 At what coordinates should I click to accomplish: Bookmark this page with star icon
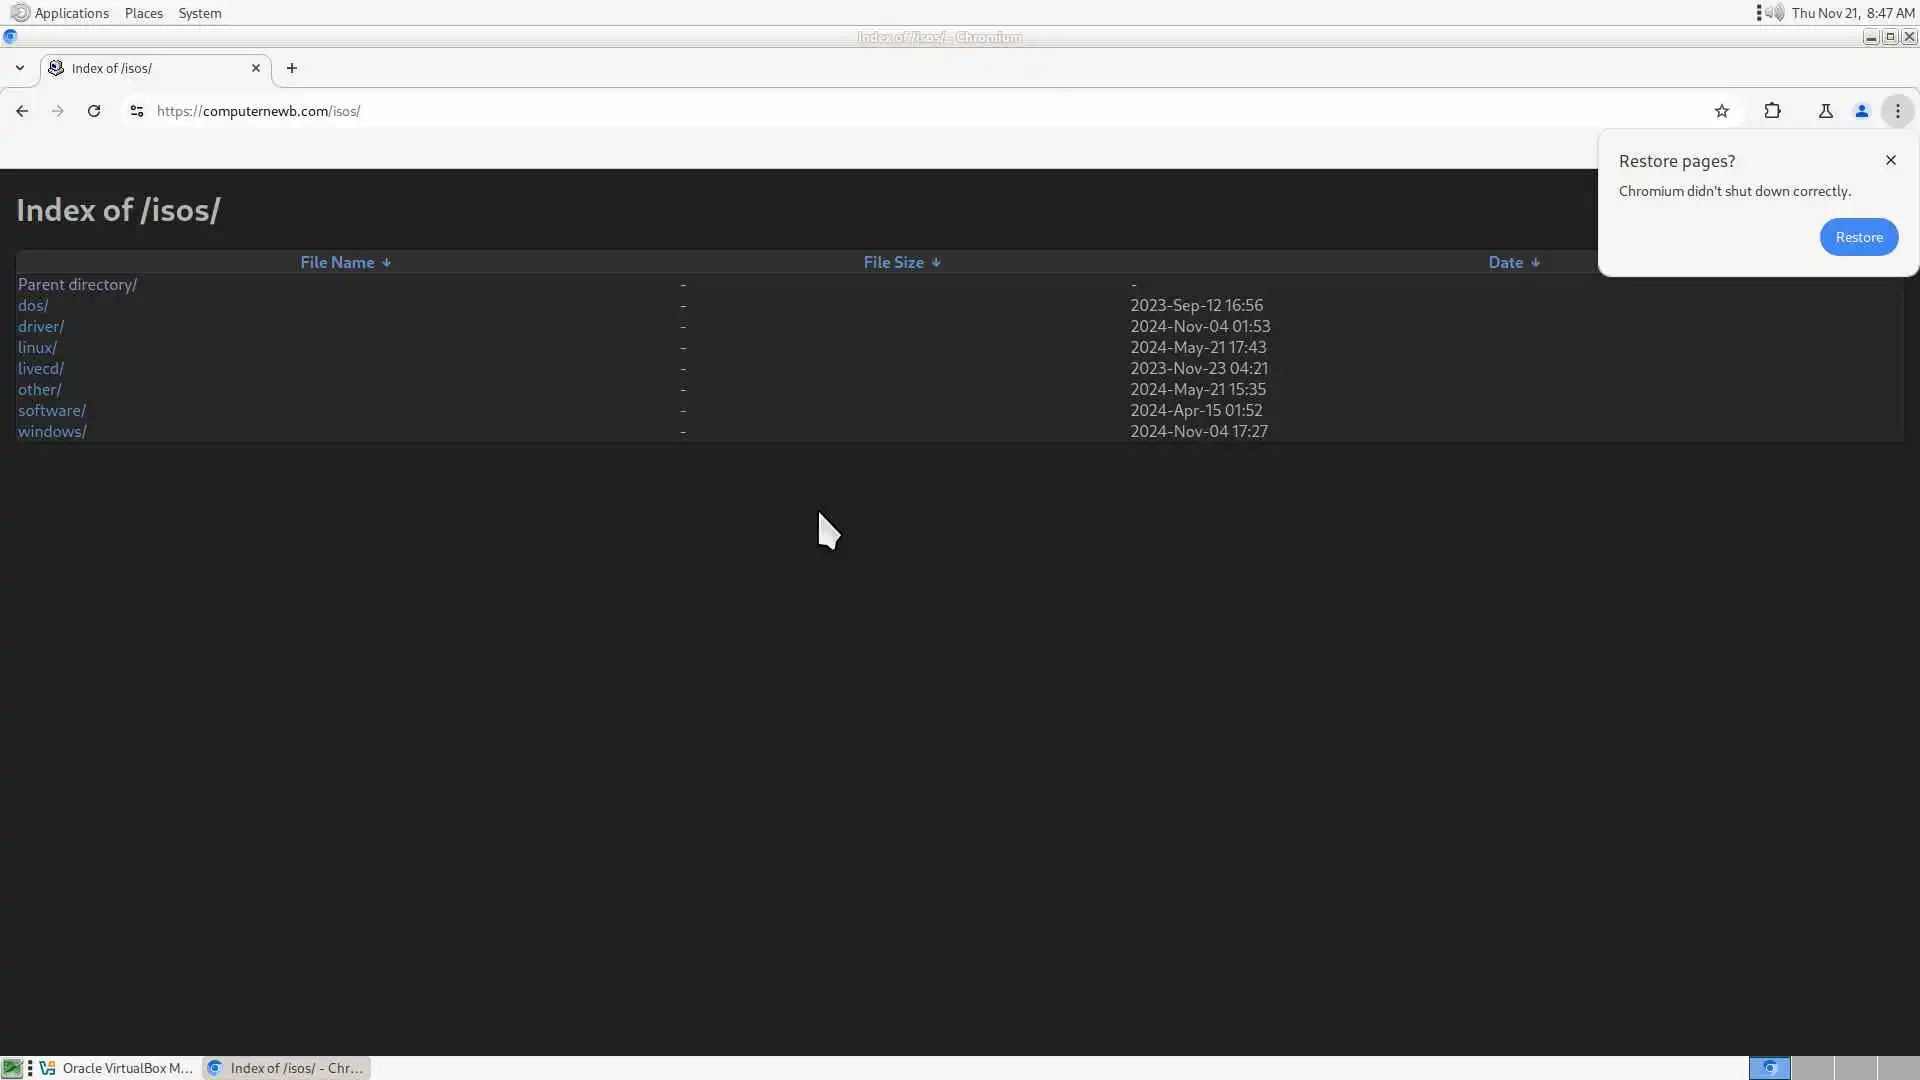point(1721,111)
